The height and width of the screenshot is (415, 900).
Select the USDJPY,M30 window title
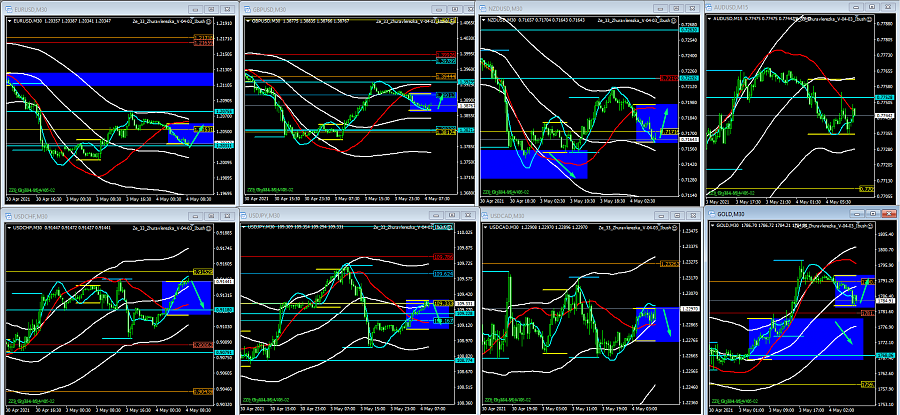[x=265, y=215]
